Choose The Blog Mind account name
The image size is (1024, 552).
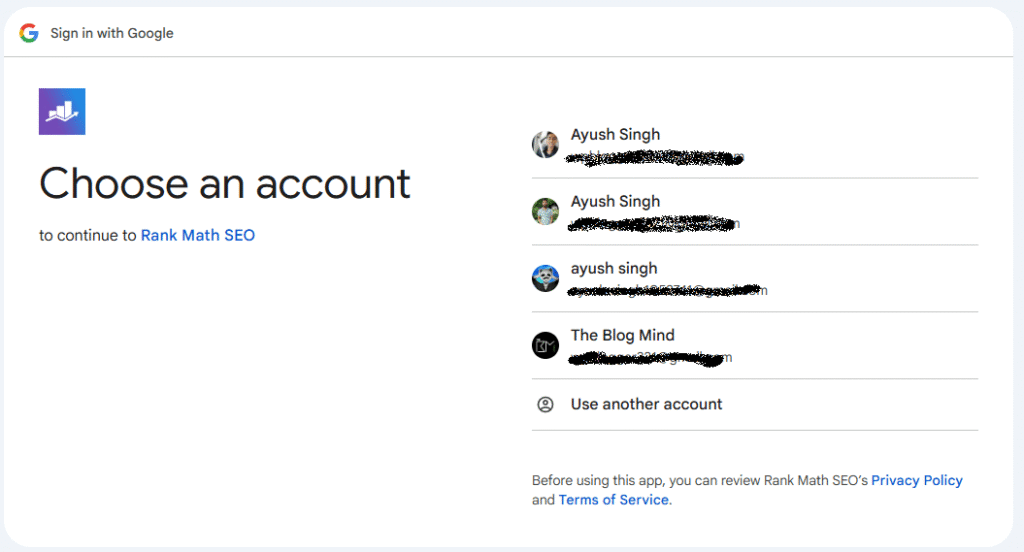622,335
